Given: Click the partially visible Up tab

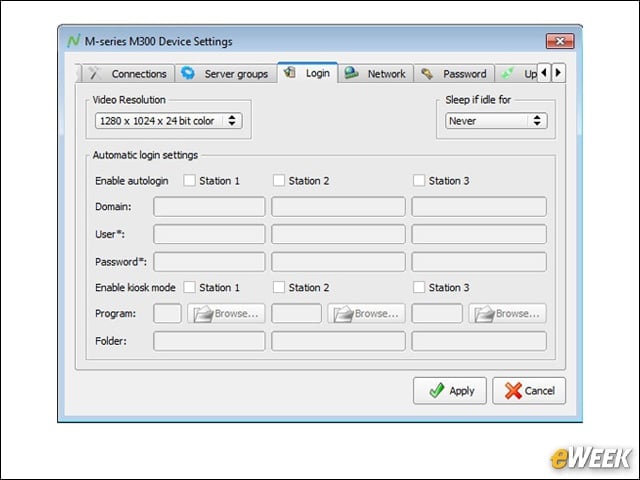Looking at the screenshot, I should [517, 74].
